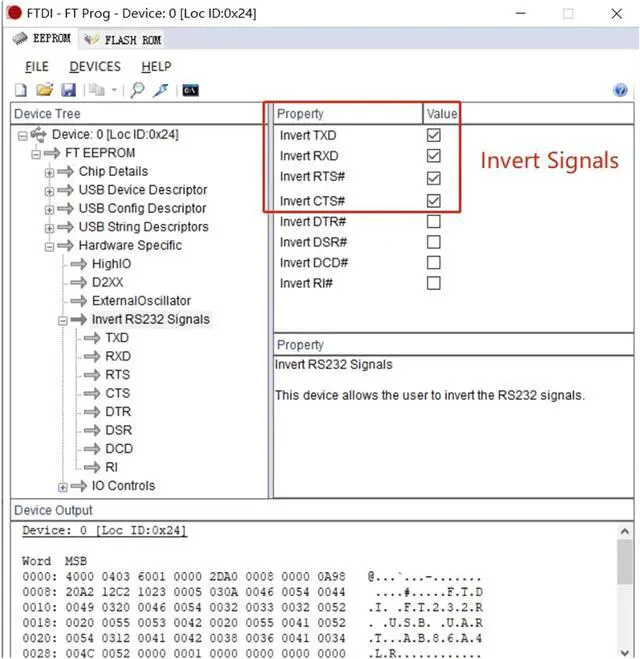Click the new template toolbar icon
The image size is (640, 659).
coord(20,90)
